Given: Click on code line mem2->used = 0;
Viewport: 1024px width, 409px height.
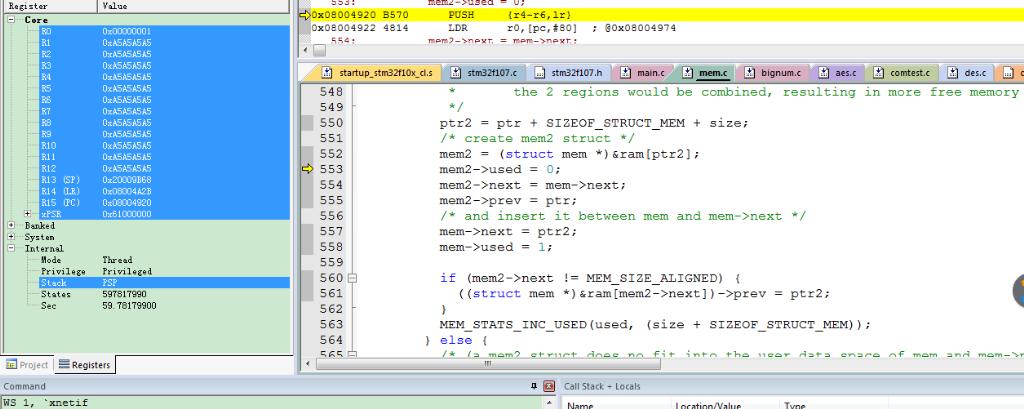Looking at the screenshot, I should tap(500, 169).
